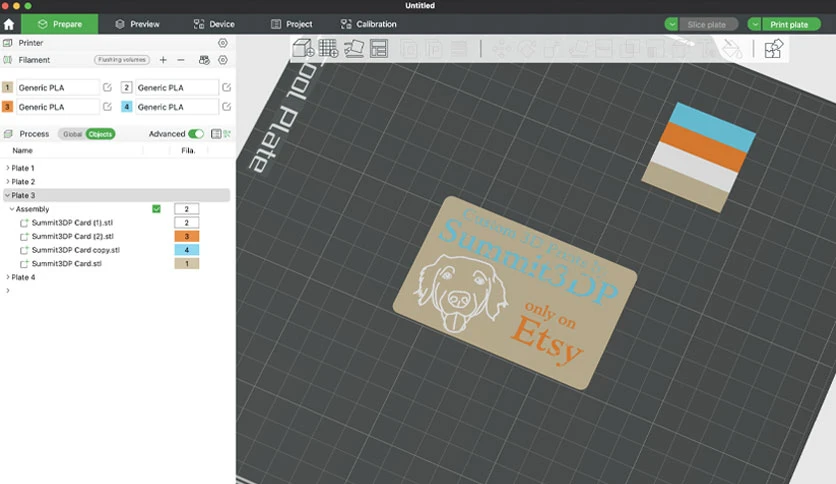Open the Assembly view puzzle icon
The height and width of the screenshot is (484, 836).
(774, 49)
